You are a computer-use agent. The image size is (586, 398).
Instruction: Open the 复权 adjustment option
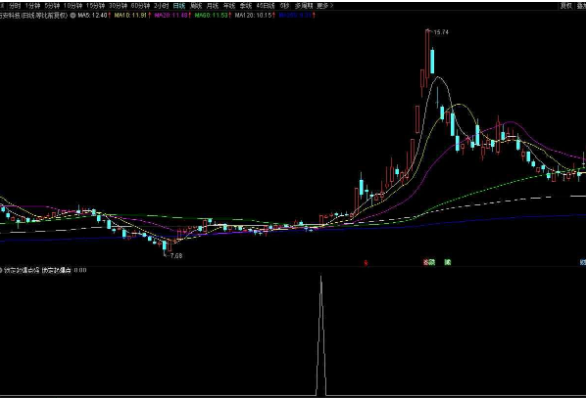click(566, 6)
